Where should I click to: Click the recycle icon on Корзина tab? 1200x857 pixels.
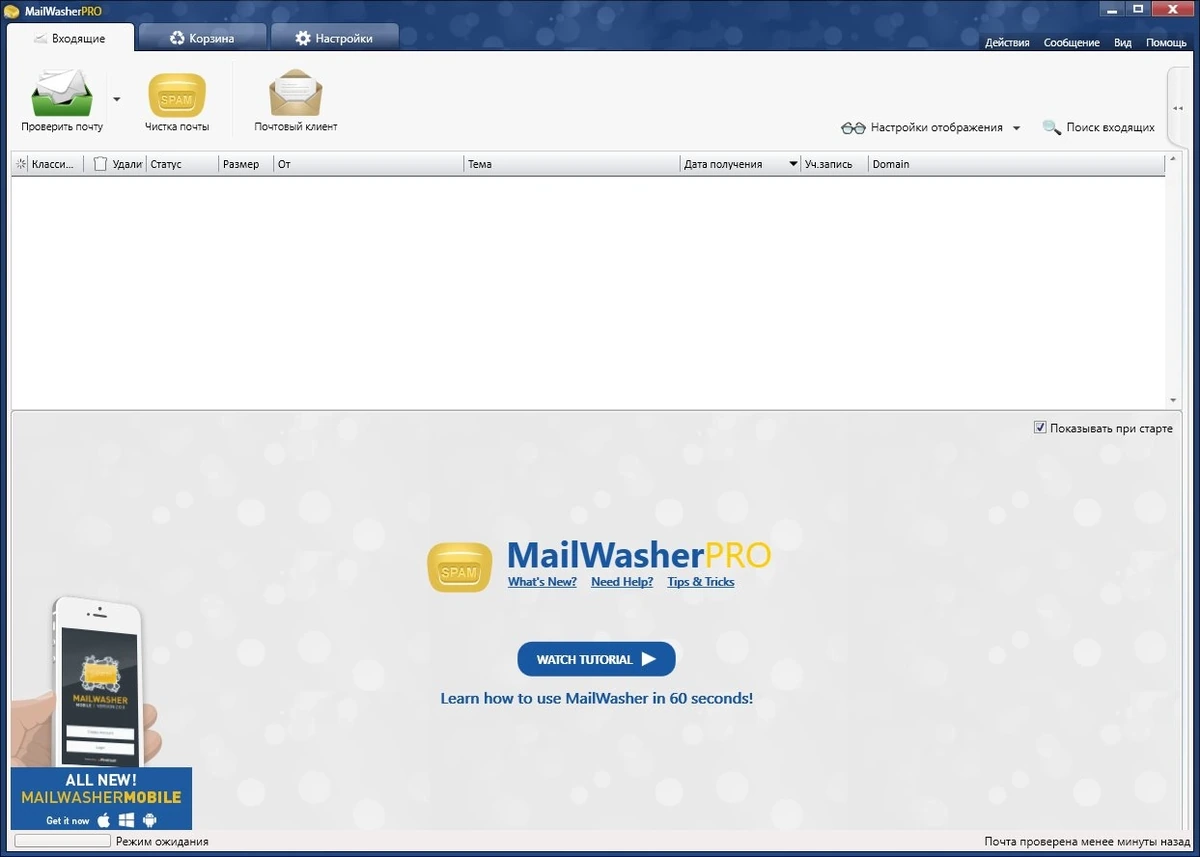tap(178, 38)
